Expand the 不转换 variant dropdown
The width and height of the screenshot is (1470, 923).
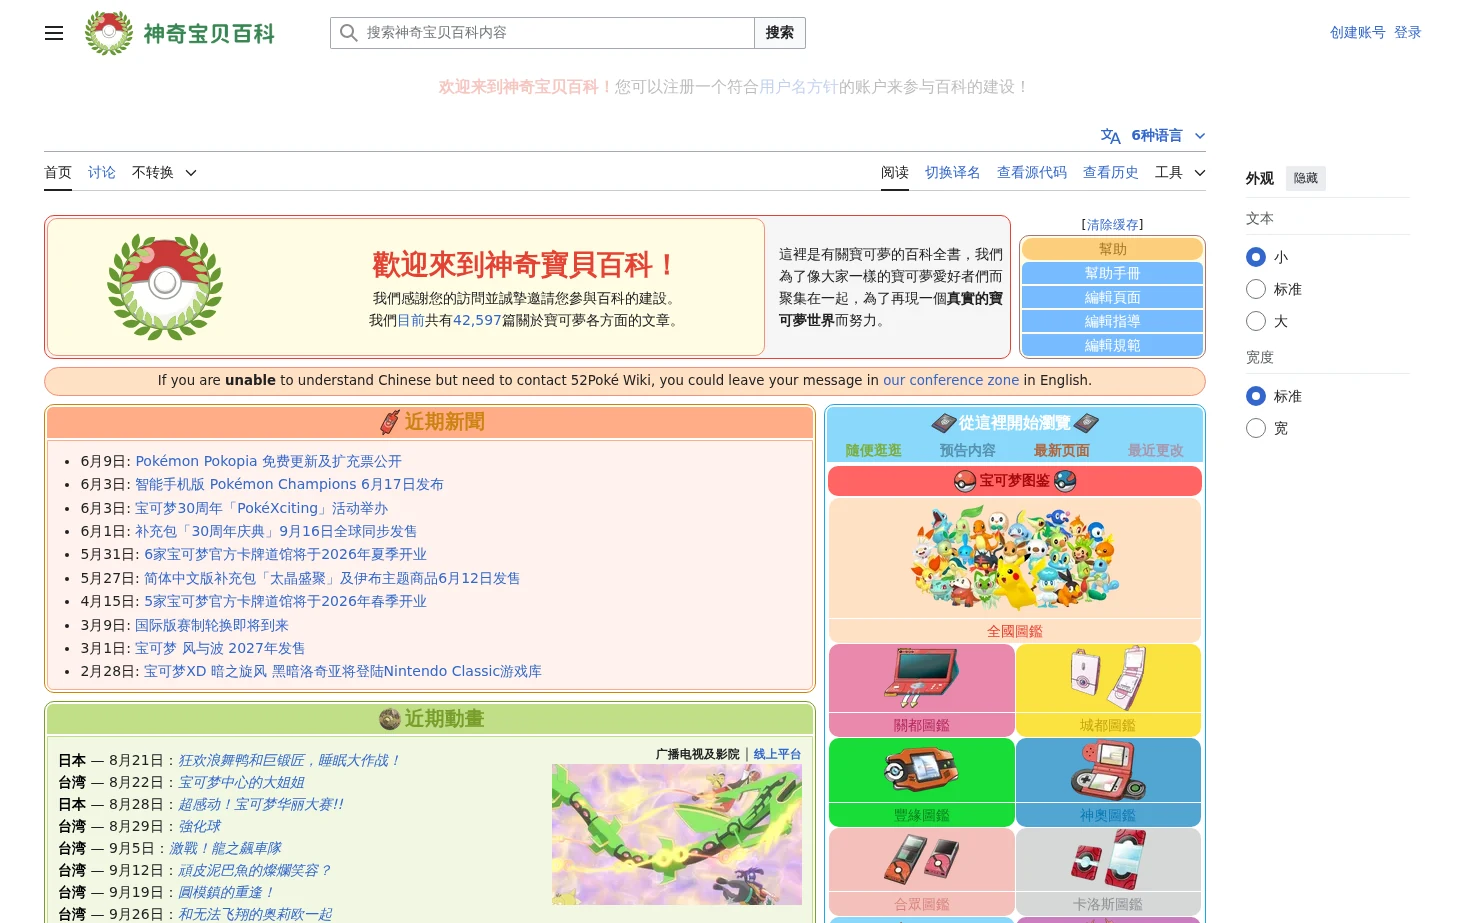tap(164, 173)
